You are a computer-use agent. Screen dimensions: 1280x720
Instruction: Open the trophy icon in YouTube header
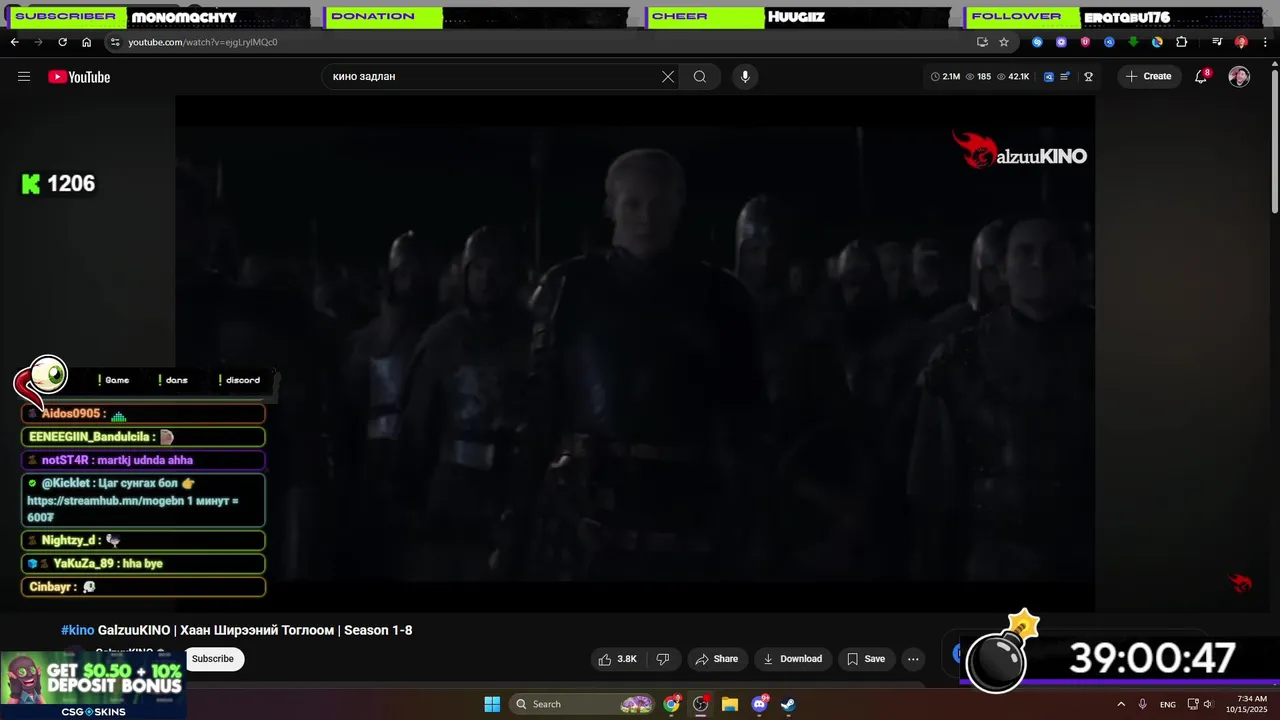(x=1088, y=76)
